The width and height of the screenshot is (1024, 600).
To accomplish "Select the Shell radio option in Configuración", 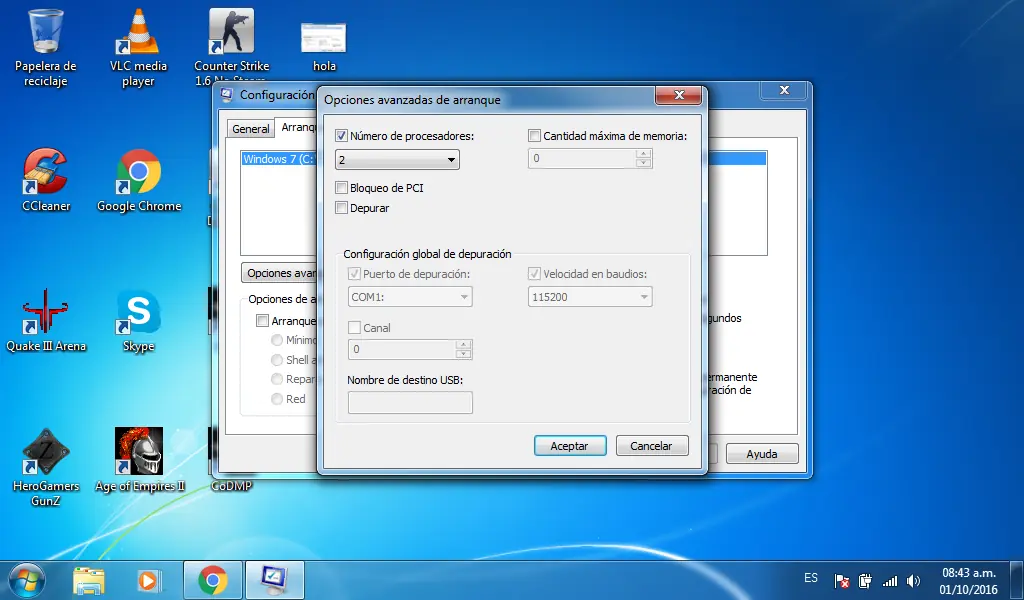I will tap(277, 360).
